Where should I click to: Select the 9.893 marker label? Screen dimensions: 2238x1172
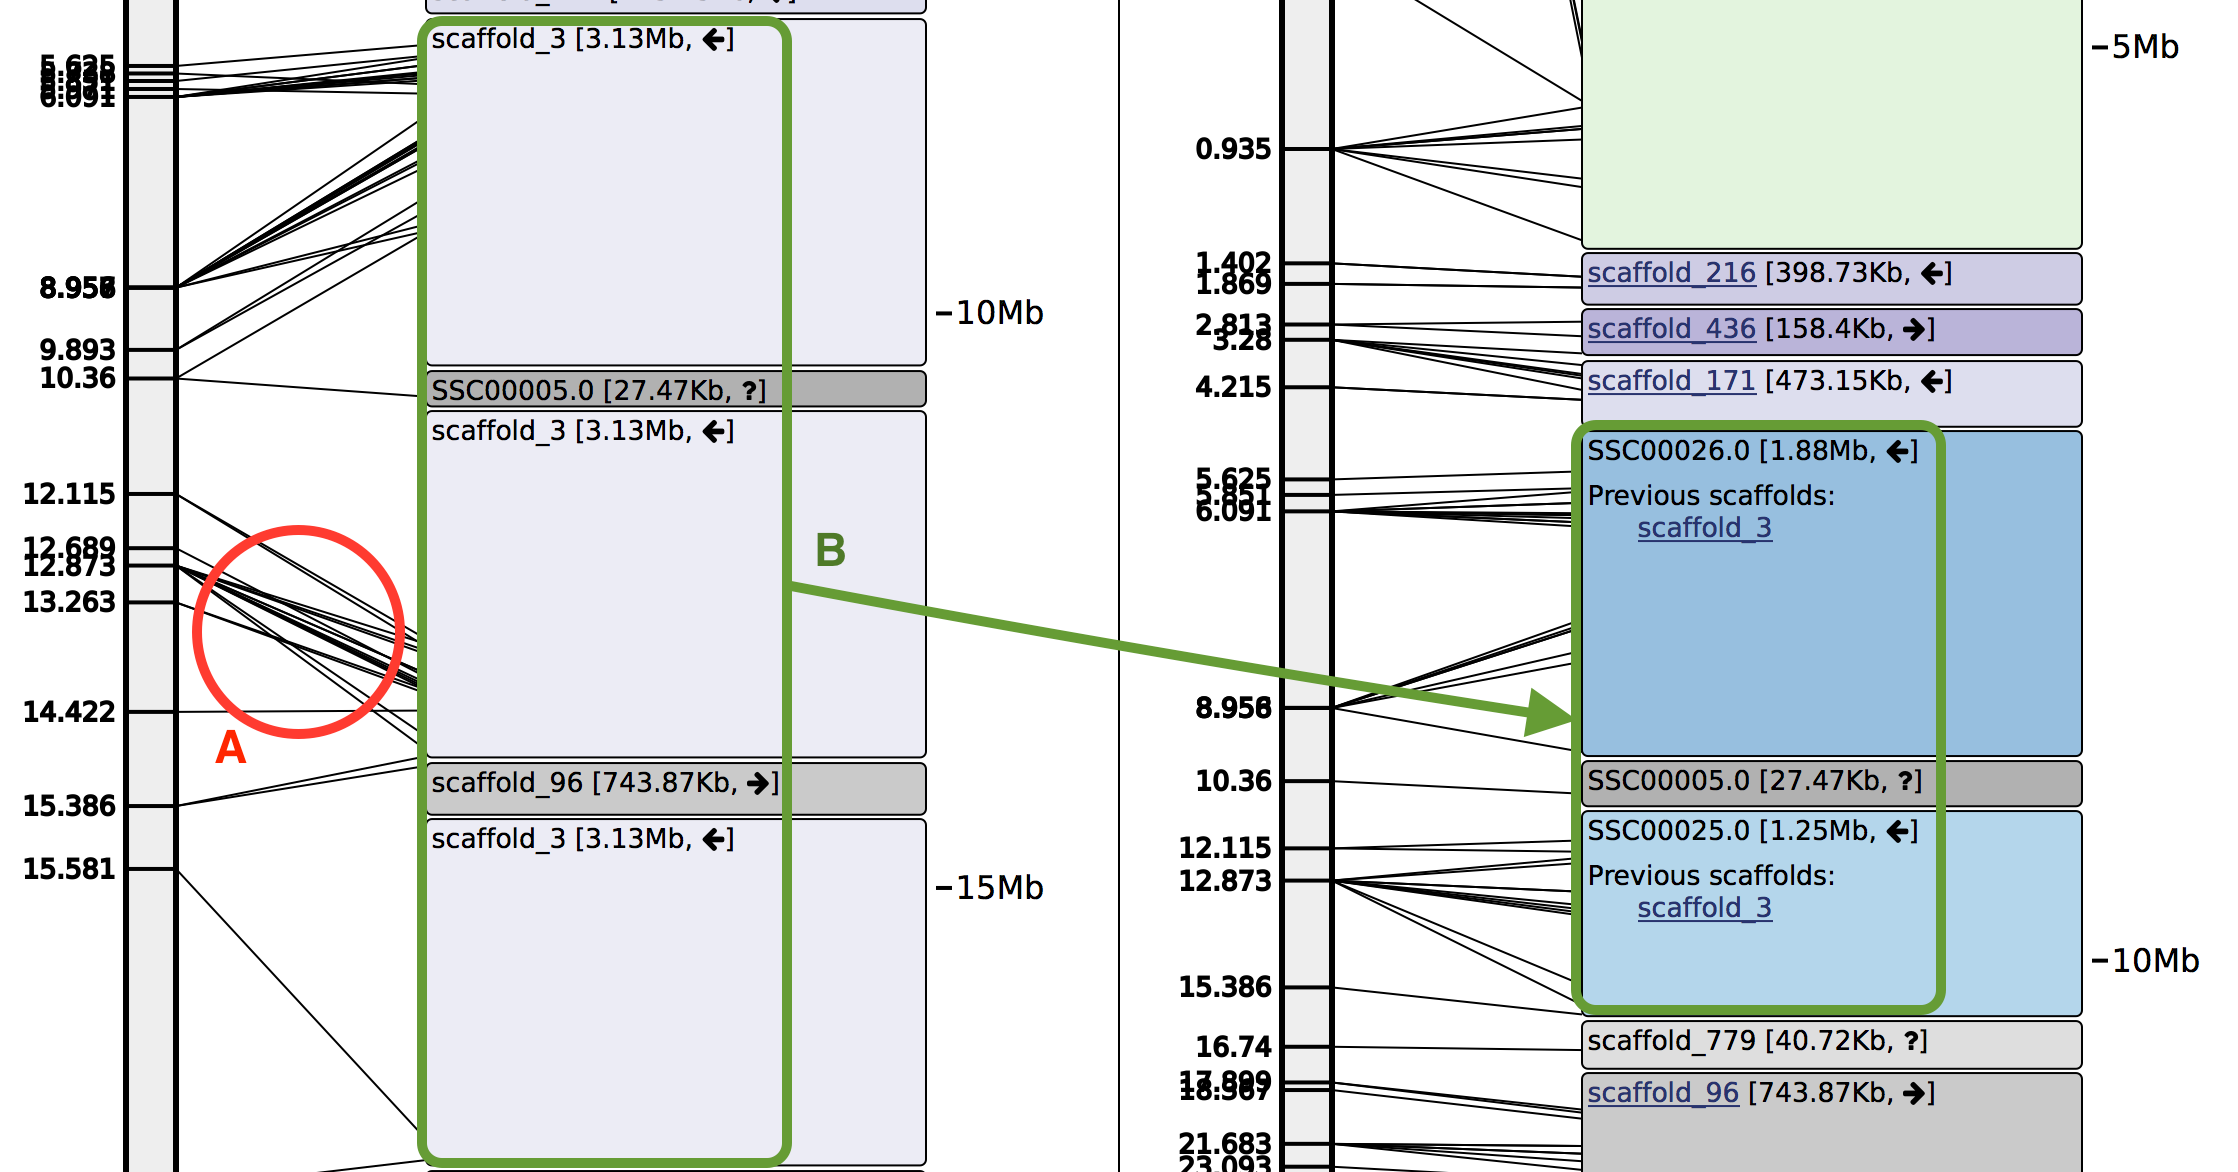(78, 350)
